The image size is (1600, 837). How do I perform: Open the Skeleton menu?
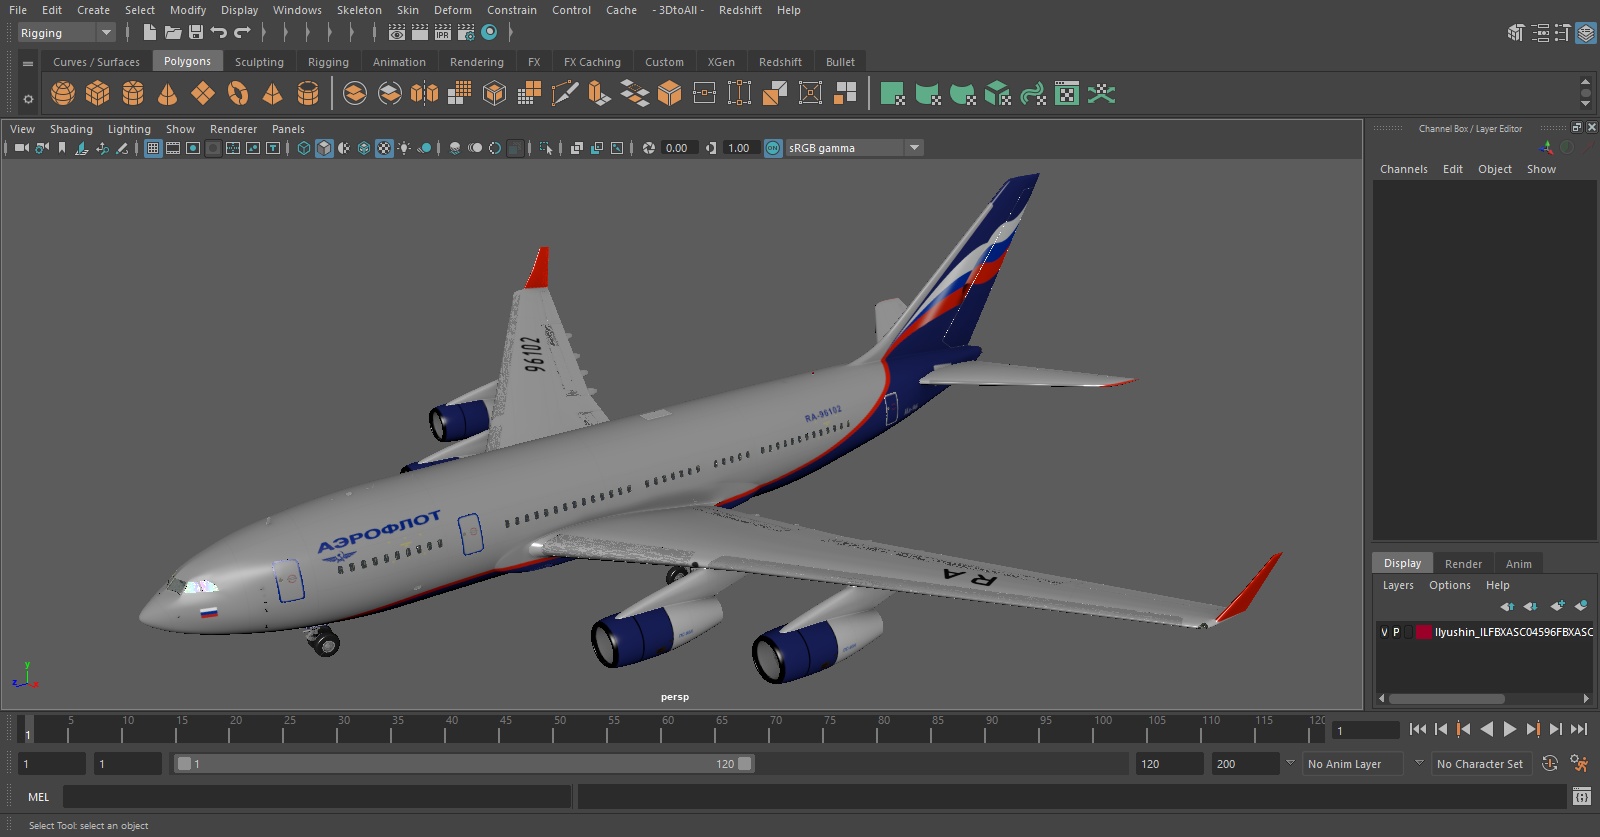coord(359,10)
